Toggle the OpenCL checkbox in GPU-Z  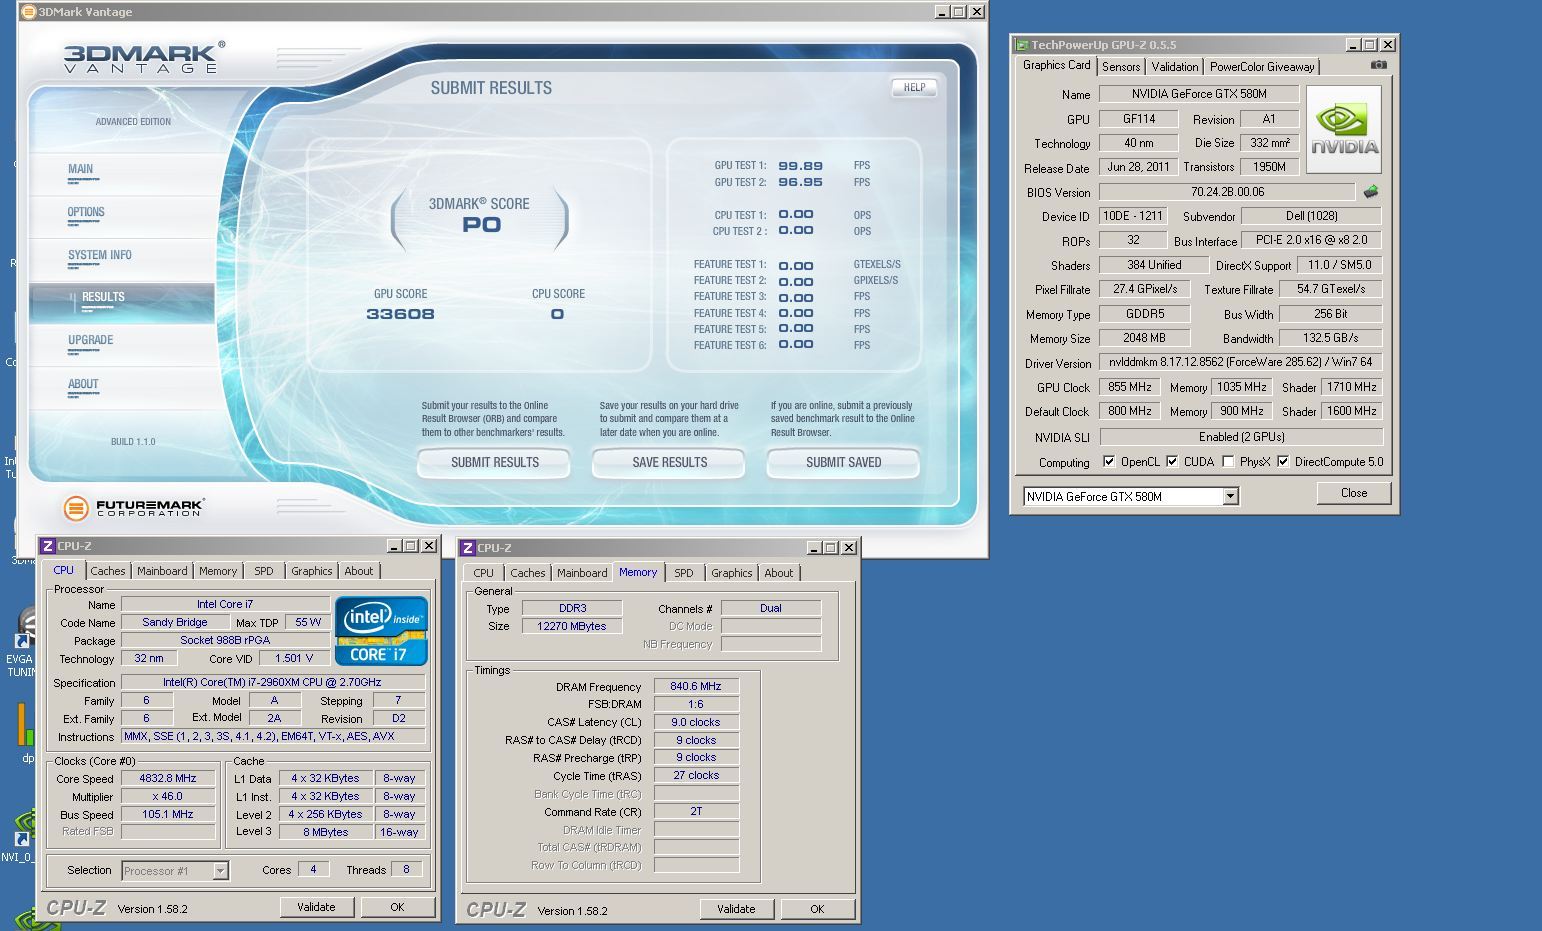click(1108, 462)
